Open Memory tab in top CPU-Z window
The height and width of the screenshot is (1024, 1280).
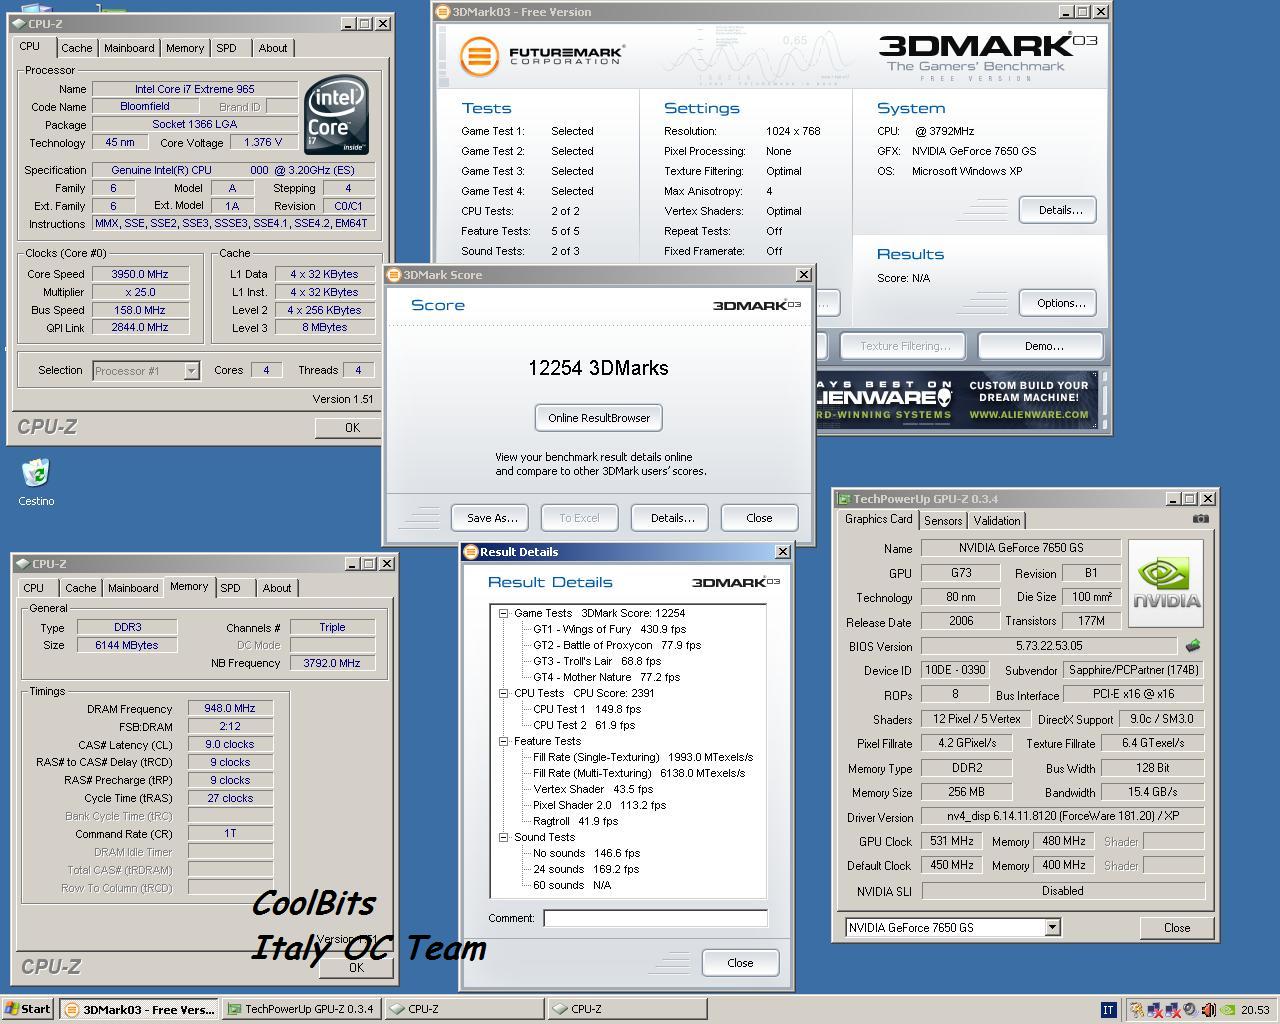tap(185, 48)
